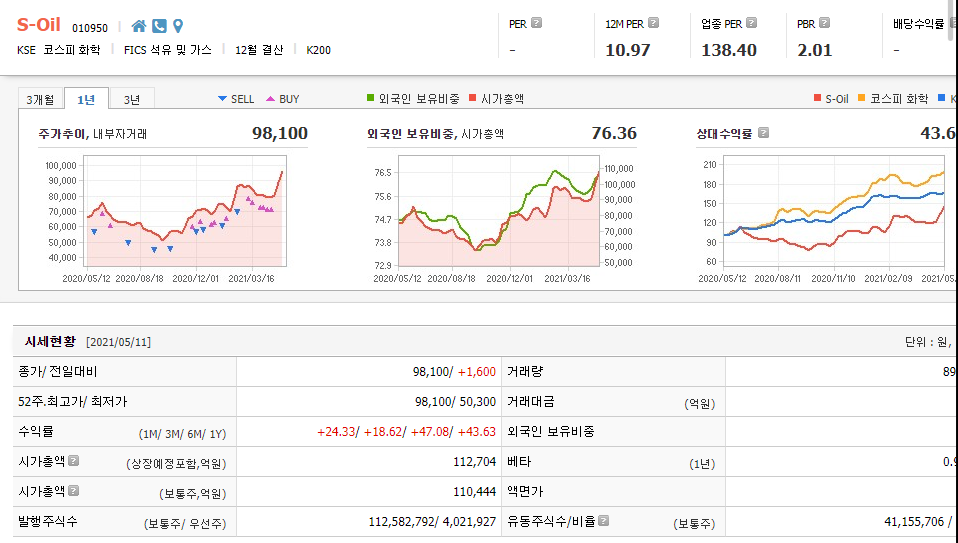Click the FICS 석유 및 가스 label
This screenshot has width=958, height=543.
pos(167,50)
